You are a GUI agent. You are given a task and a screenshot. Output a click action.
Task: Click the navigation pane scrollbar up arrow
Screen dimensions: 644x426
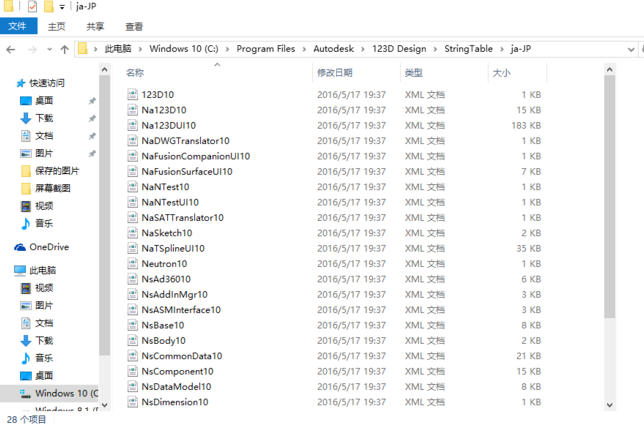coord(104,70)
